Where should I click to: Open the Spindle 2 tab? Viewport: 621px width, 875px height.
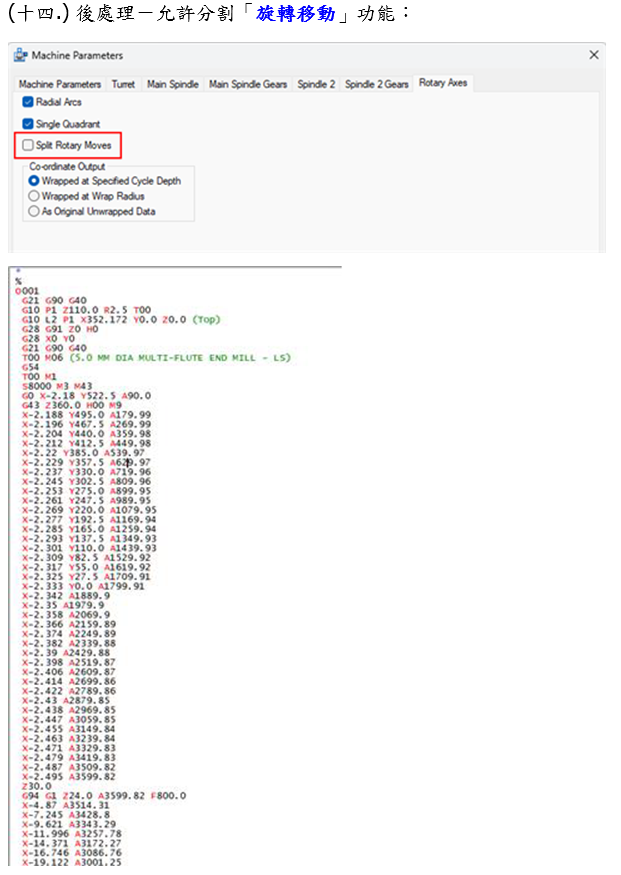tap(316, 84)
